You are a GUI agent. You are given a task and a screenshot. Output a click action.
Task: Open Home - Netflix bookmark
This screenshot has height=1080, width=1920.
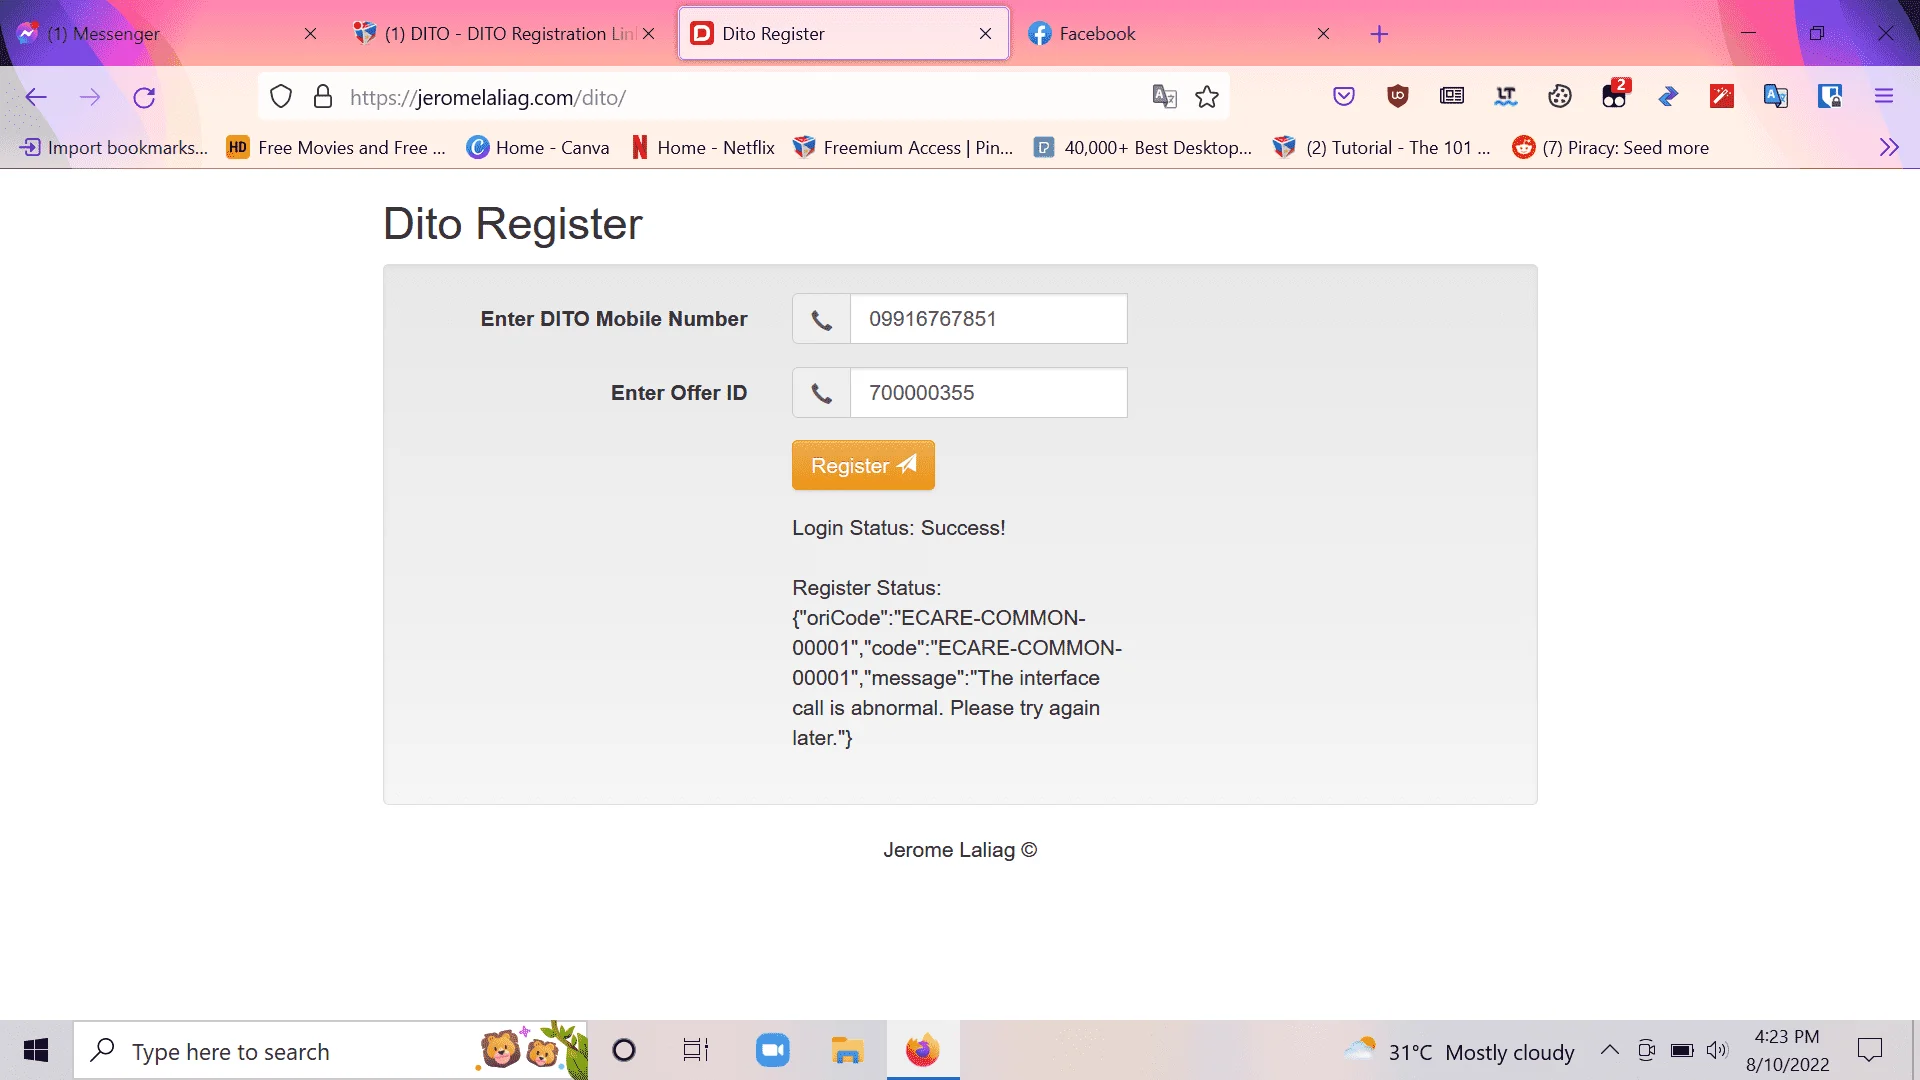(x=703, y=148)
